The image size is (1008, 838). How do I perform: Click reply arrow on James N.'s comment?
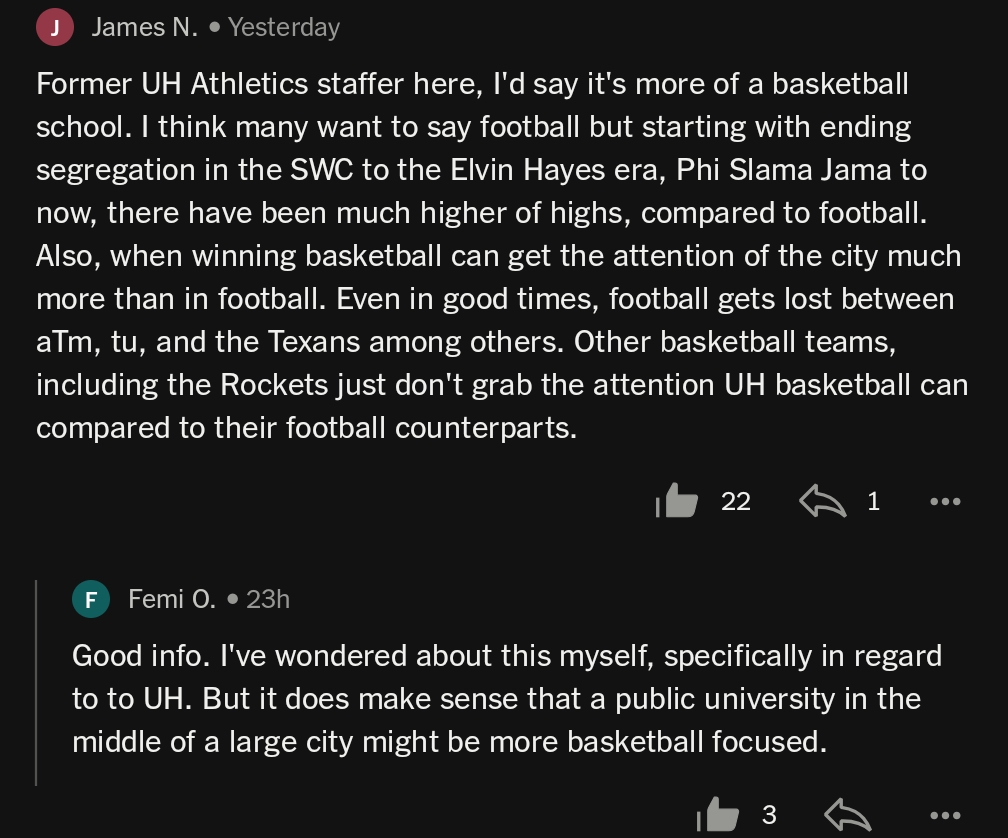[x=822, y=501]
